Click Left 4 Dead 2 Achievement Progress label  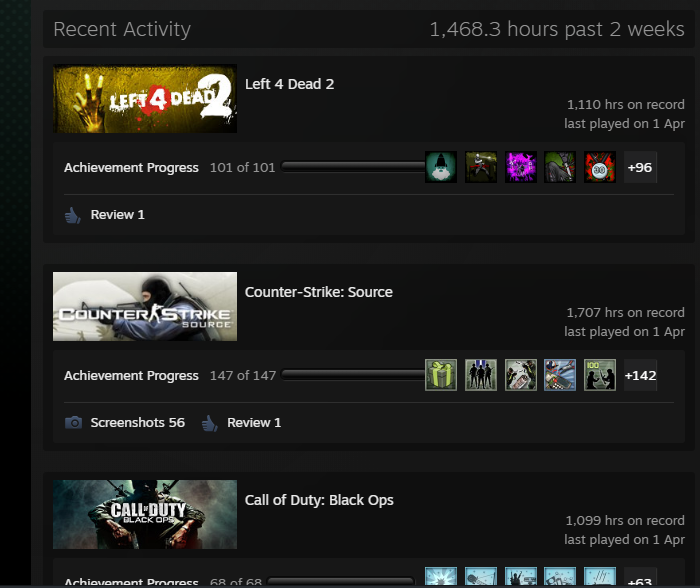pos(131,167)
